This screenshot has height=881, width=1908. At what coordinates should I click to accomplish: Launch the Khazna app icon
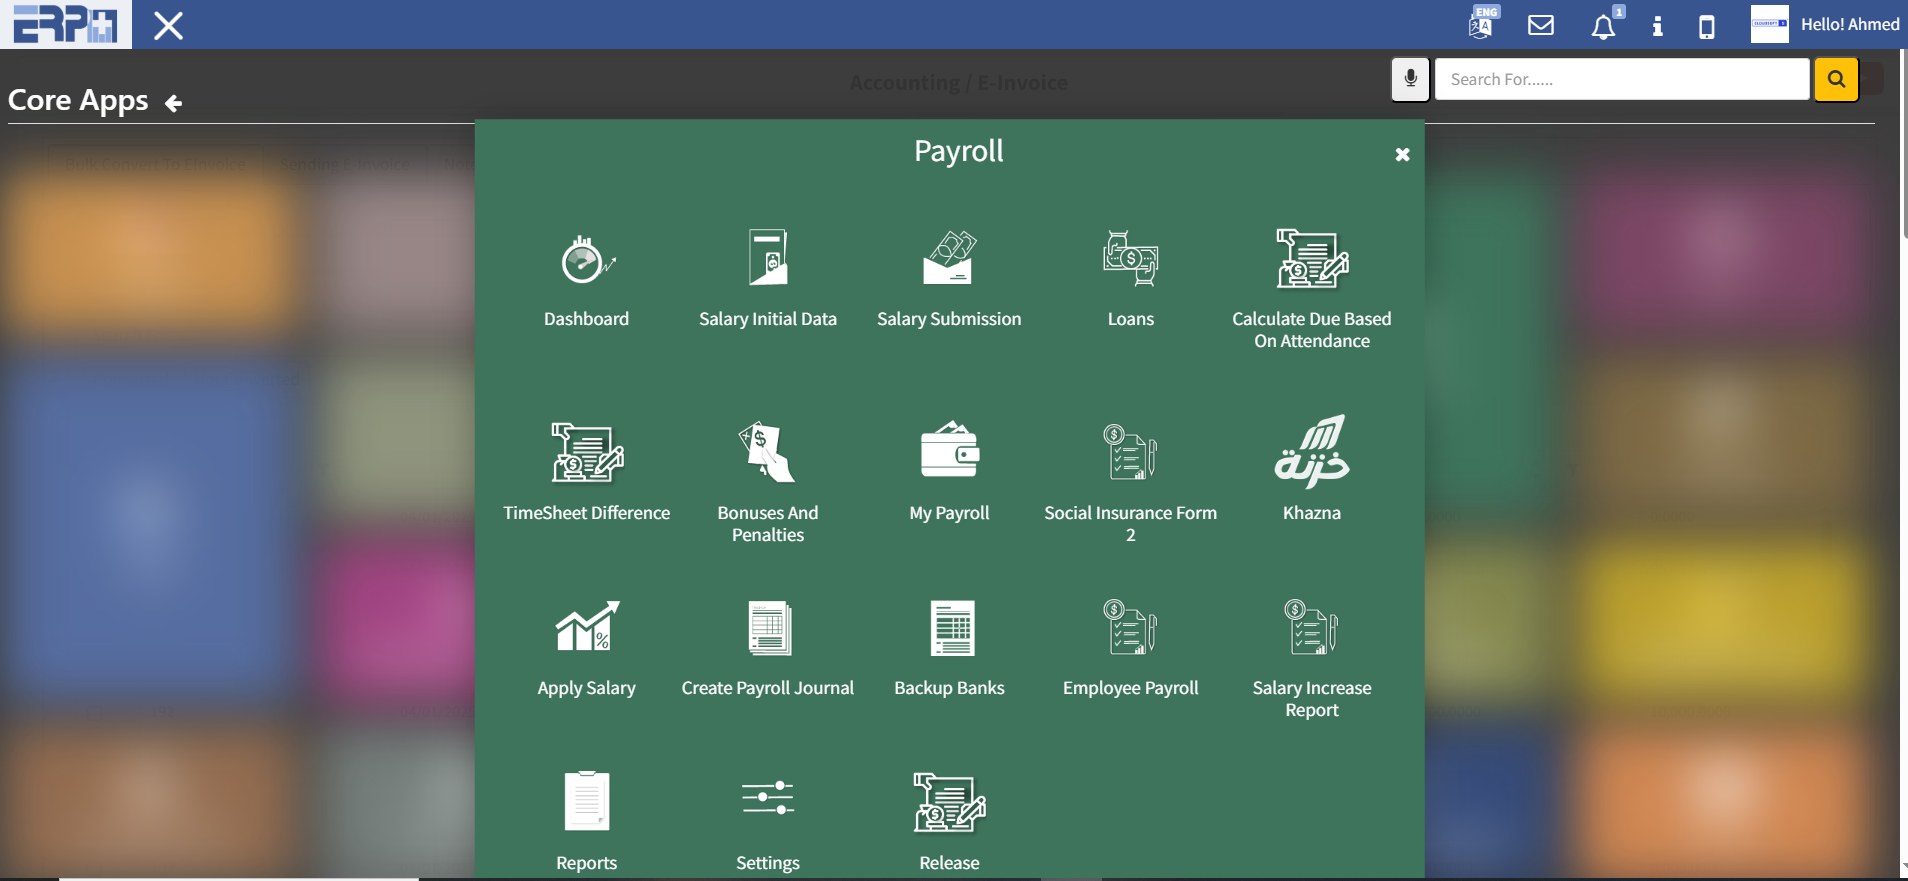1311,453
